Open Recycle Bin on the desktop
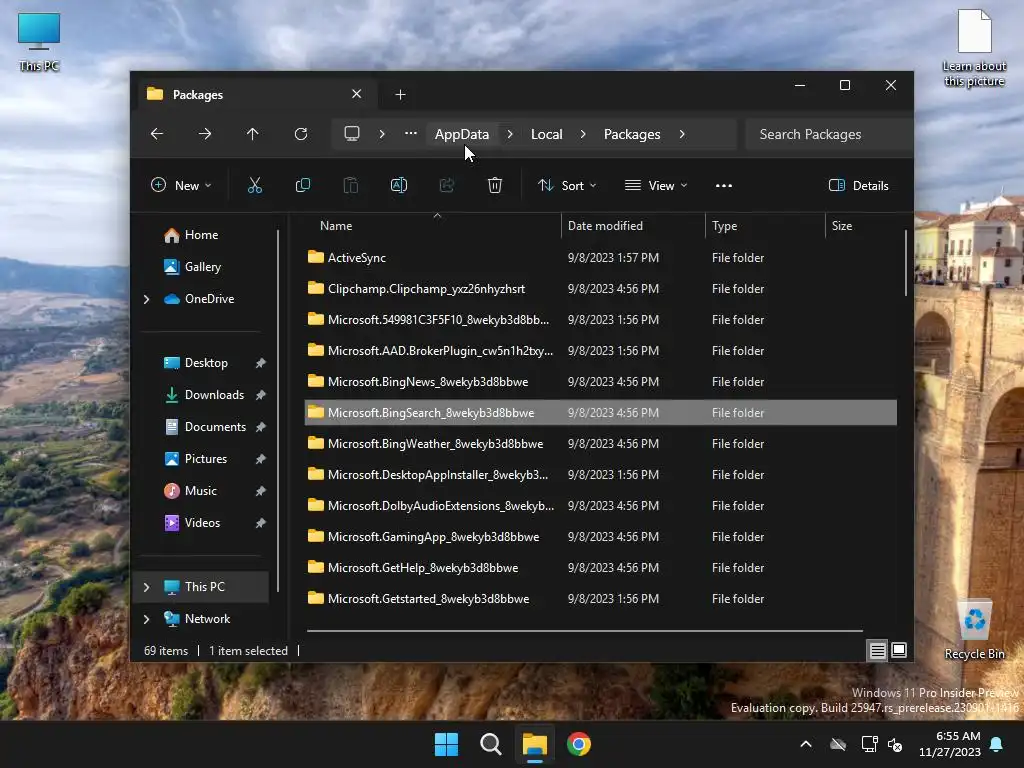 coord(974,630)
